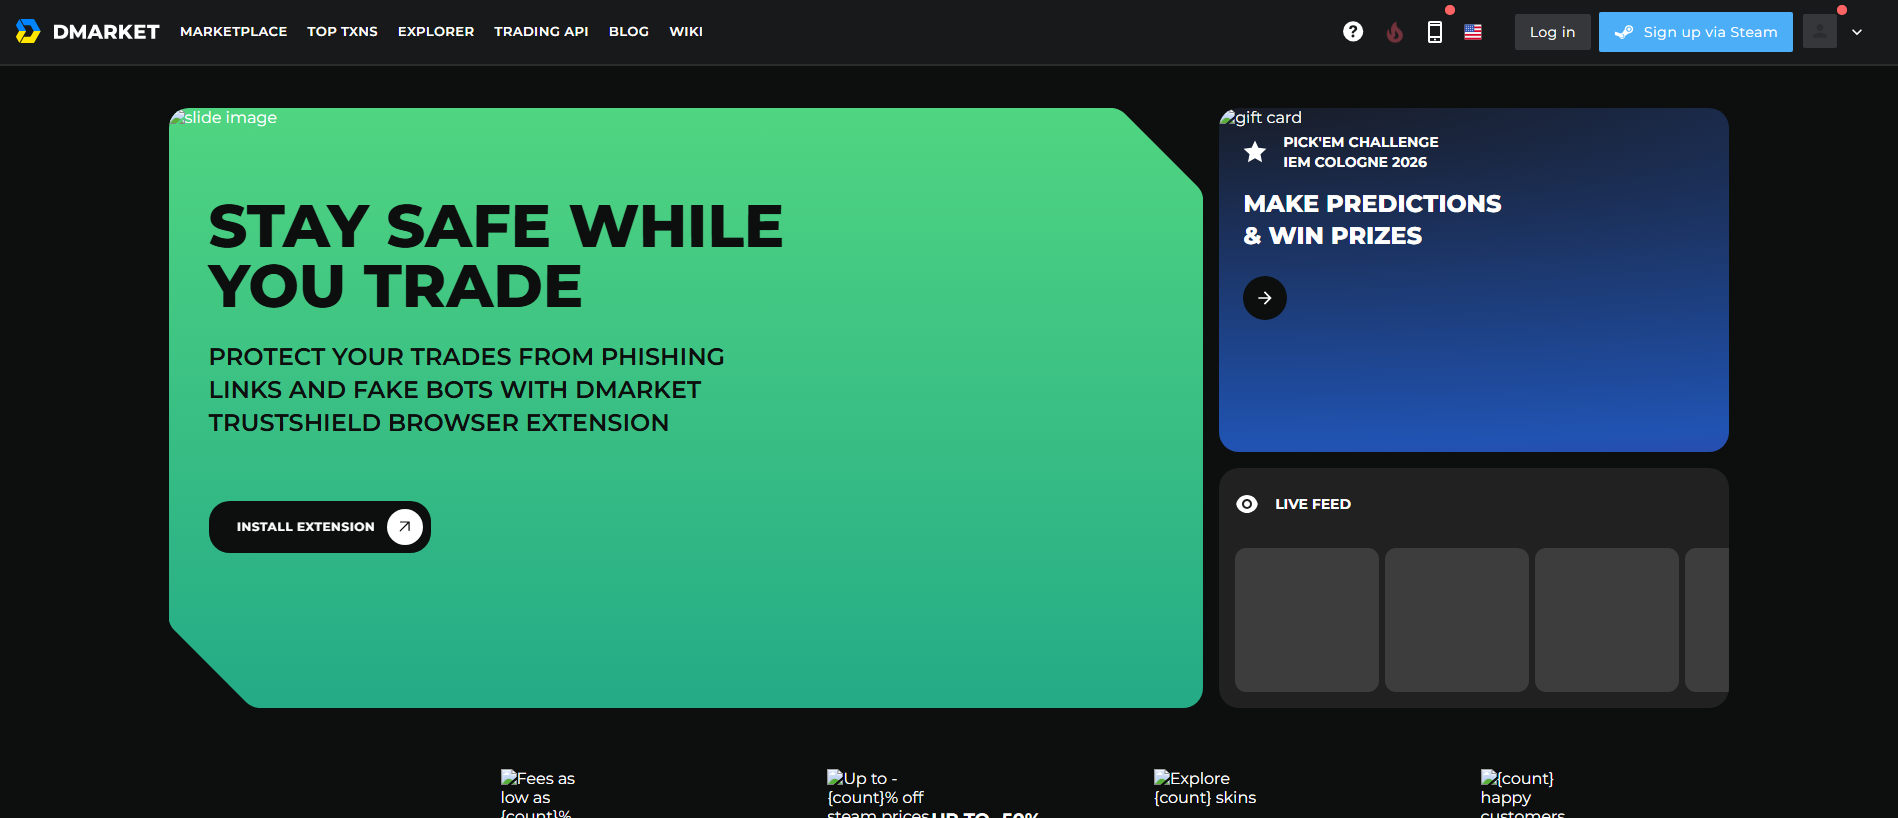The image size is (1898, 818).
Task: Select third Live Feed placeholder card
Action: tap(1607, 620)
